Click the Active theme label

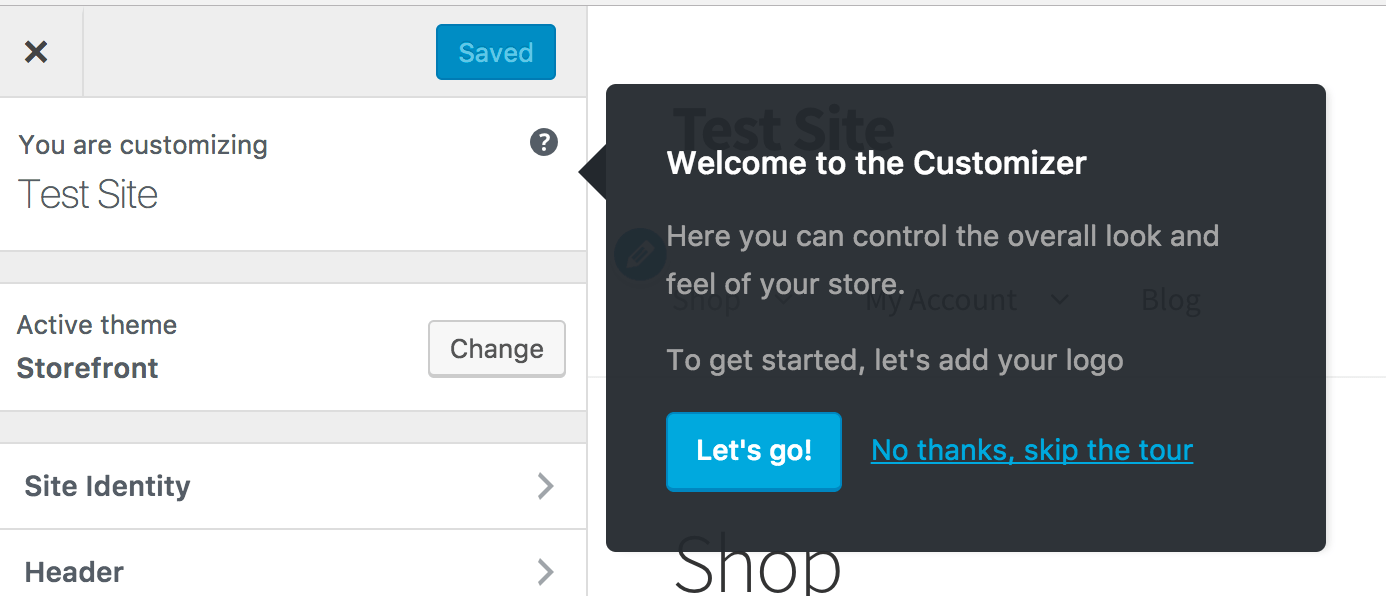pyautogui.click(x=96, y=324)
